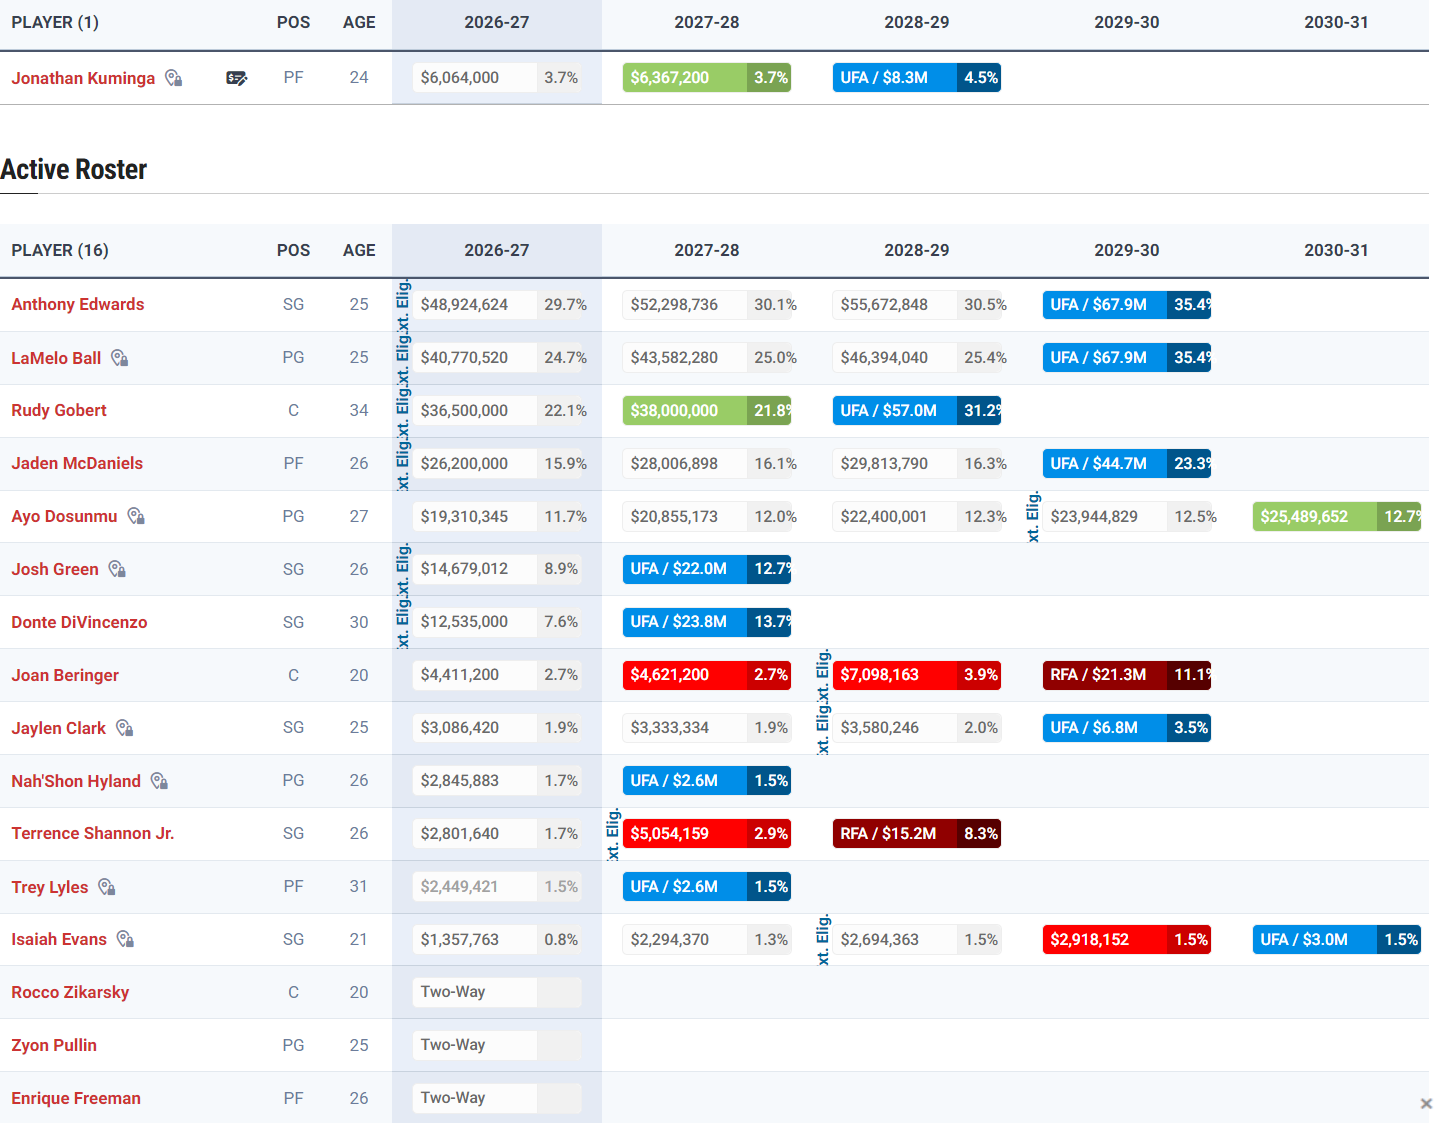
Task: Open the Enrique Freeman player link
Action: (x=76, y=1098)
